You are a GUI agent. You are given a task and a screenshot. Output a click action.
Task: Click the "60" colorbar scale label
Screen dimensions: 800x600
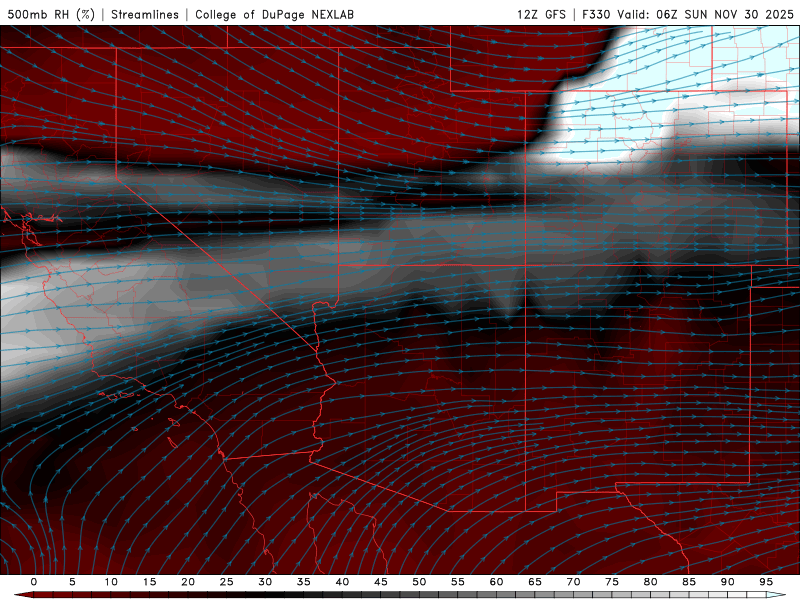pos(496,582)
